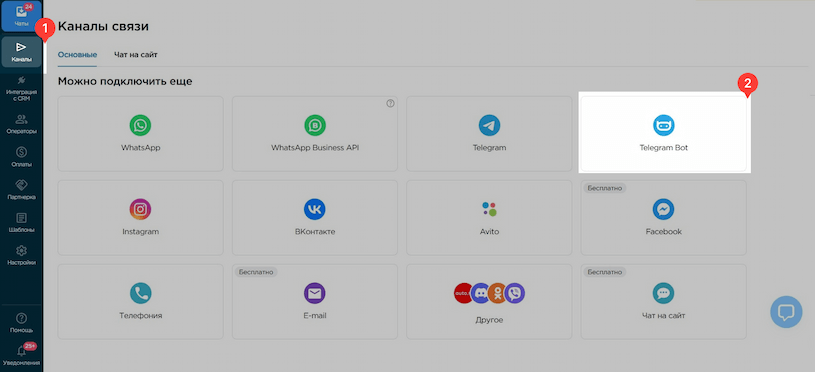Click the Чат на сайт card icon
The height and width of the screenshot is (372, 815).
(664, 294)
